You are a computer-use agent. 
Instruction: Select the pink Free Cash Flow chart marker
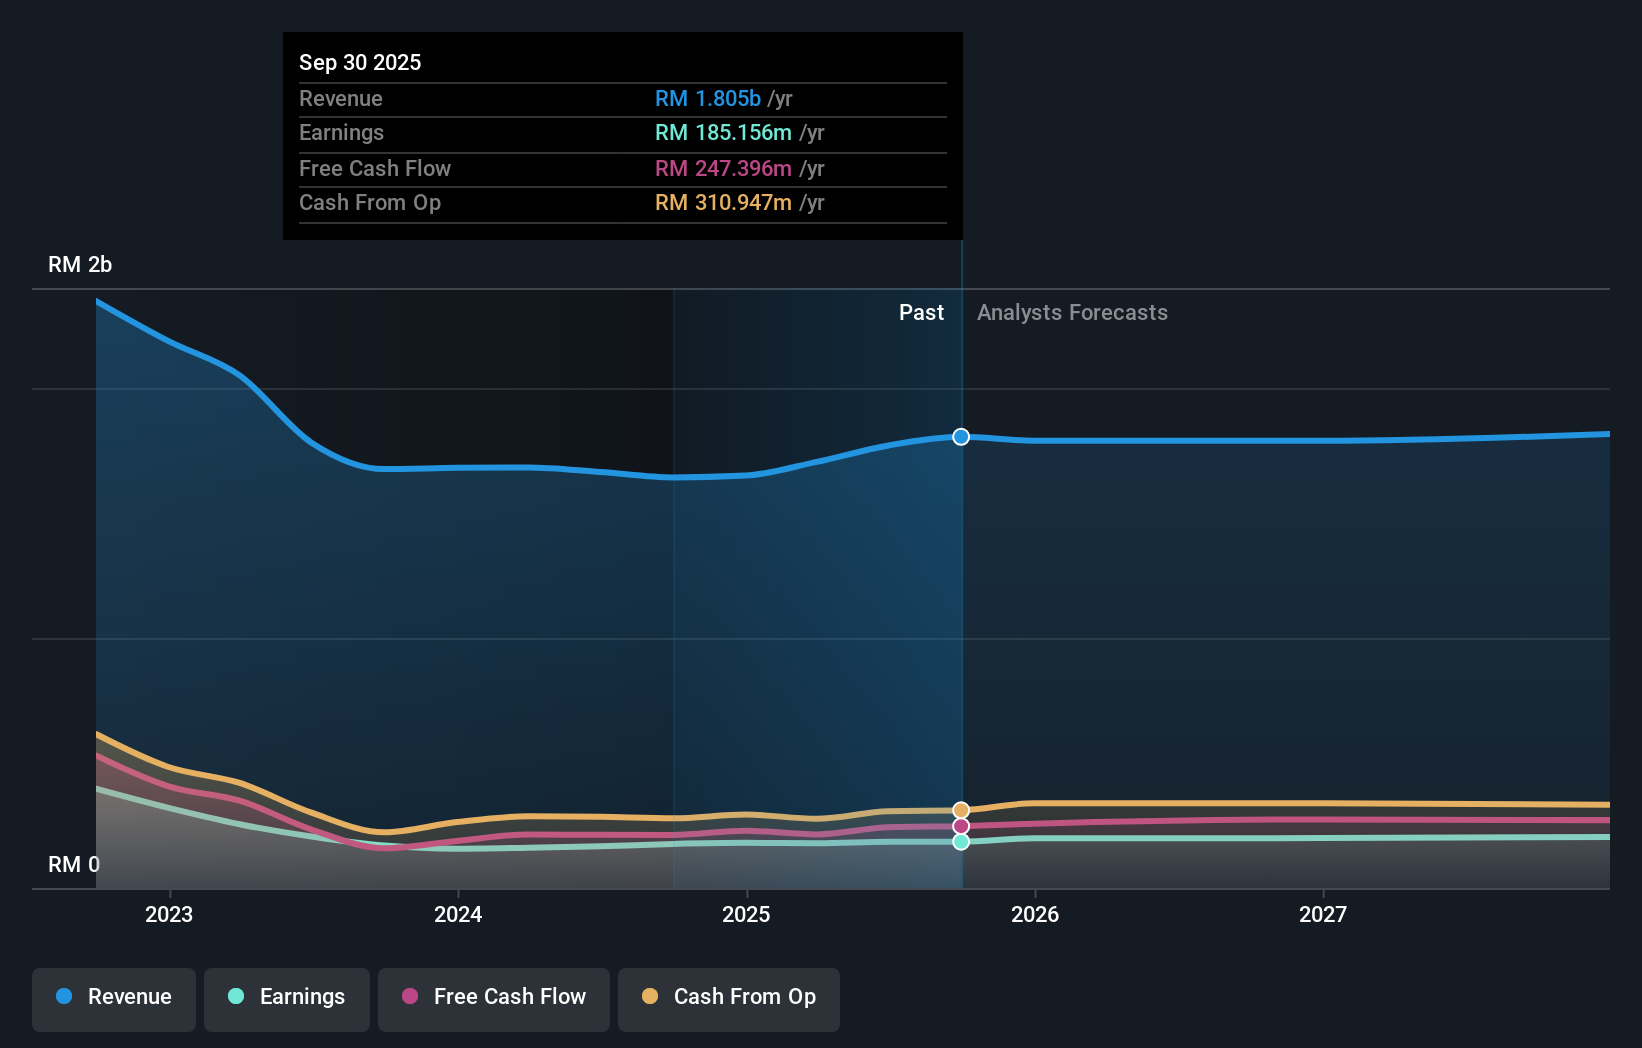click(960, 826)
